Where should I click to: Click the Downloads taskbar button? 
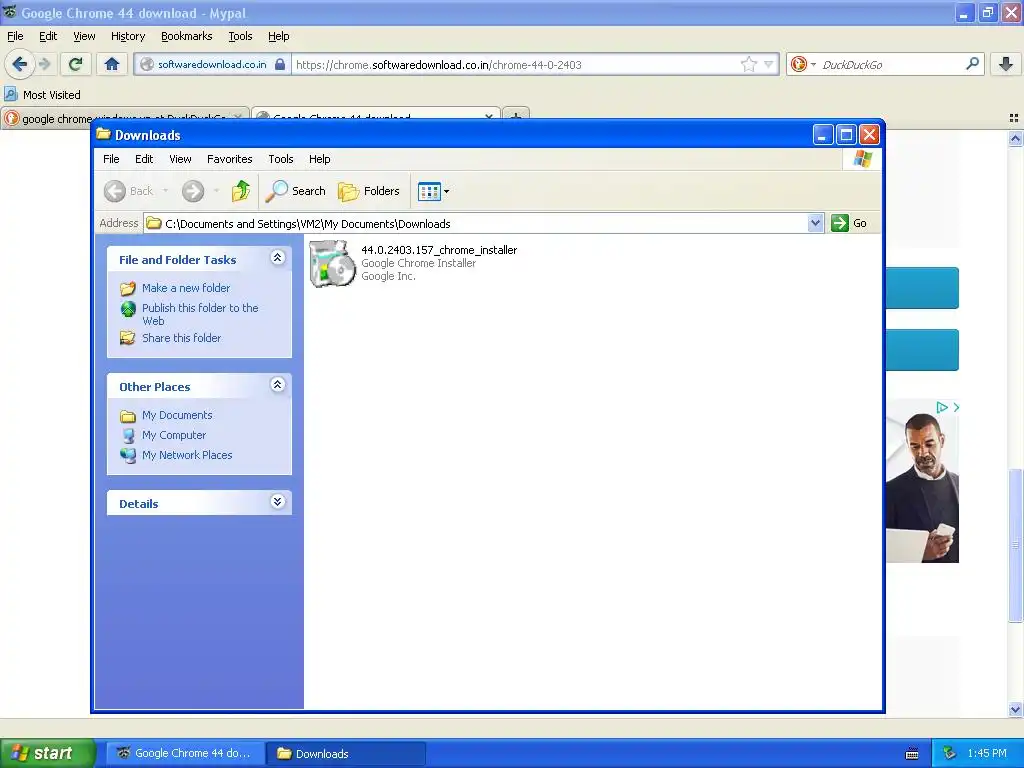tap(346, 753)
